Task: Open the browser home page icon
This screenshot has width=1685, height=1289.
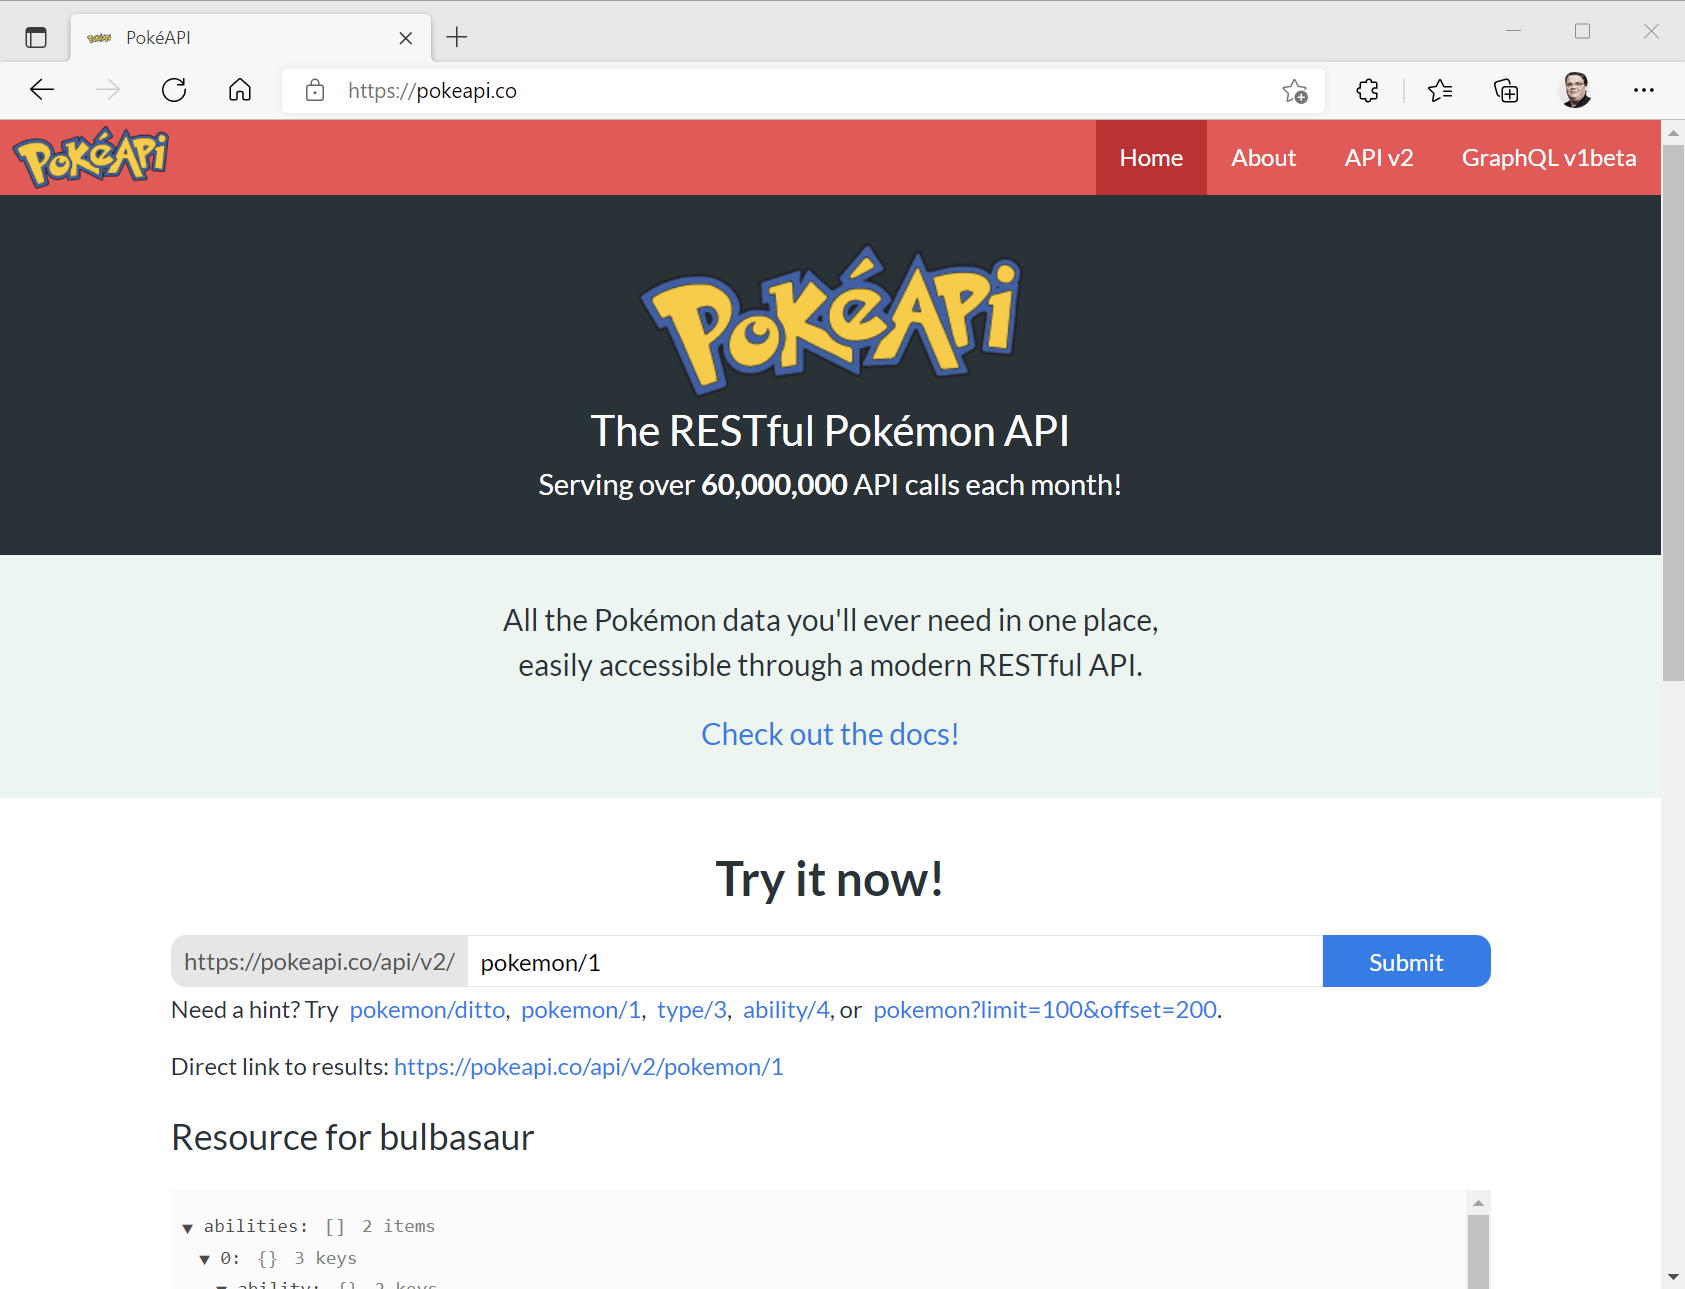Action: [x=240, y=91]
